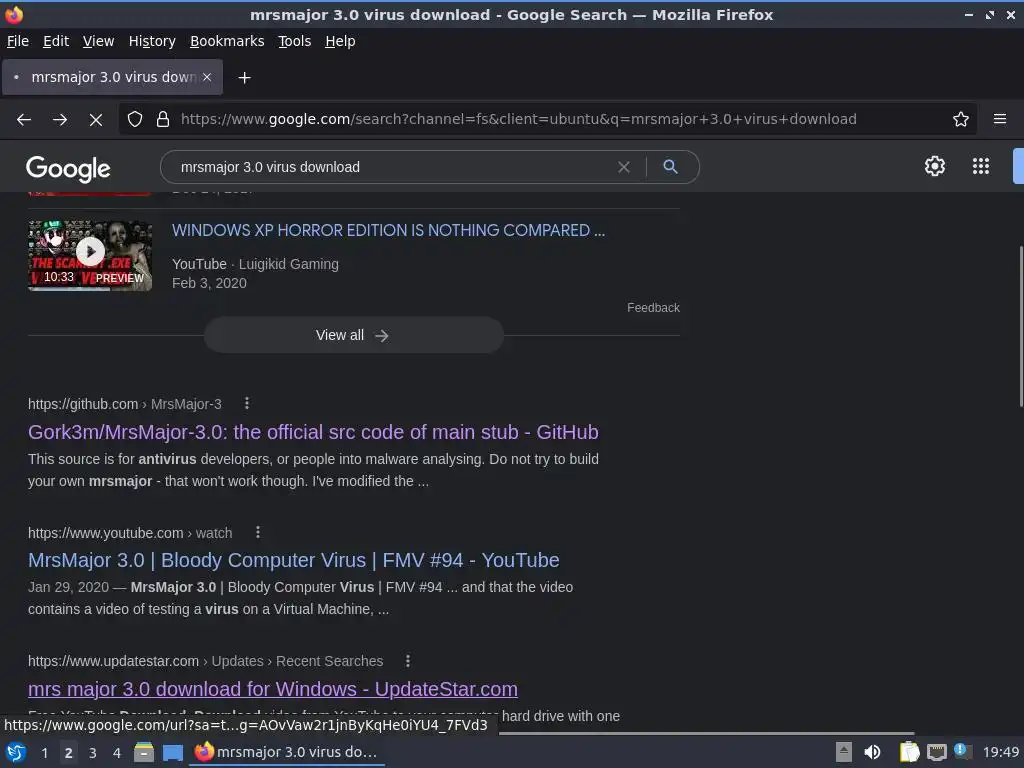1024x768 pixels.
Task: Open the Tools menu
Action: pyautogui.click(x=295, y=41)
